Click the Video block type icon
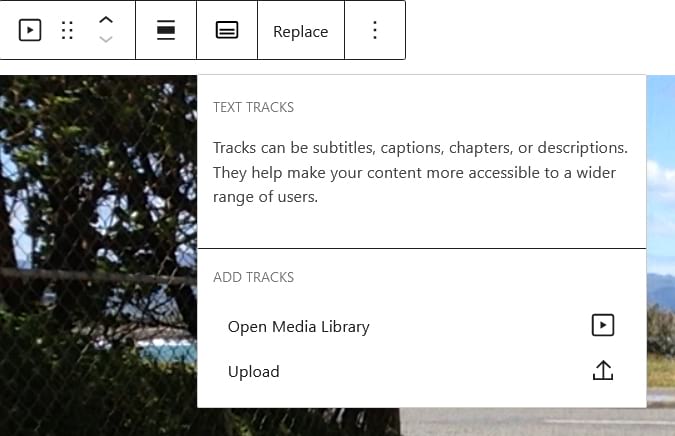The height and width of the screenshot is (436, 675). pyautogui.click(x=30, y=30)
